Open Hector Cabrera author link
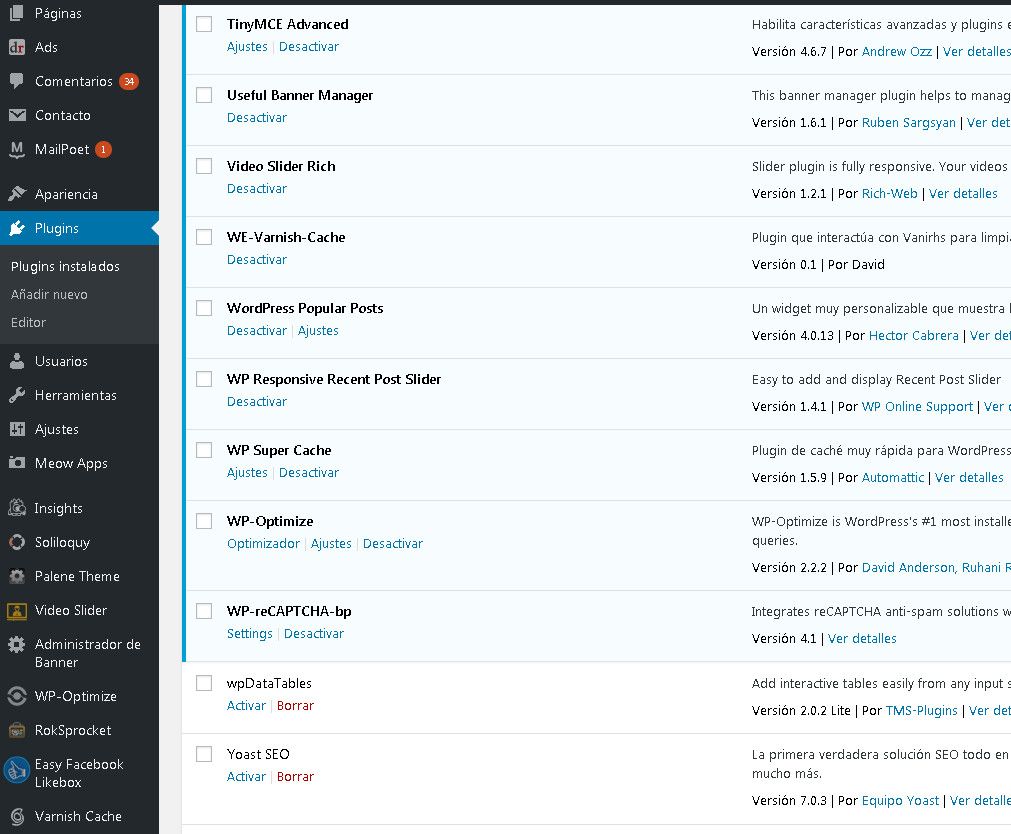This screenshot has height=834, width=1011. [x=914, y=335]
